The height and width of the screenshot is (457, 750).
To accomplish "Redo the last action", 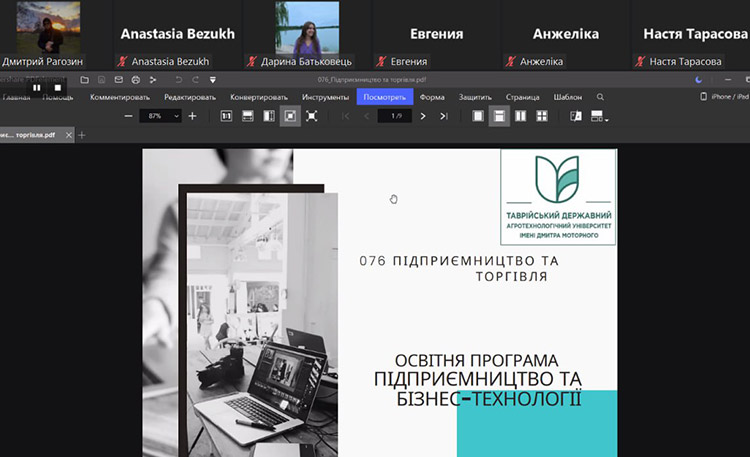I will pos(196,80).
